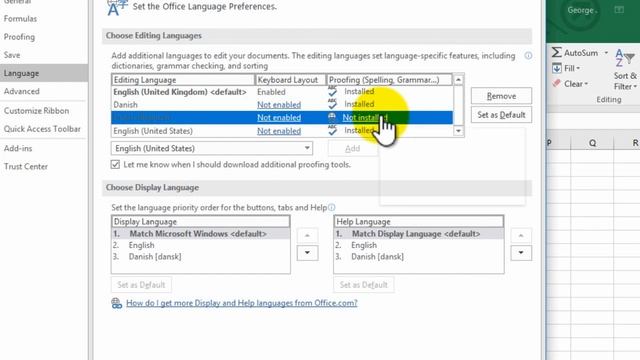The height and width of the screenshot is (360, 640).
Task: Click ribbon display options icon in Excel
Action: [x=619, y=10]
